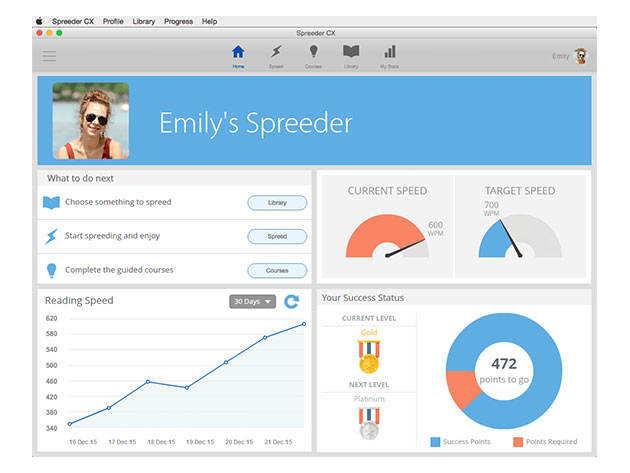Open the hamburger menu icon
Viewport: 630px width, 473px height.
tap(49, 56)
